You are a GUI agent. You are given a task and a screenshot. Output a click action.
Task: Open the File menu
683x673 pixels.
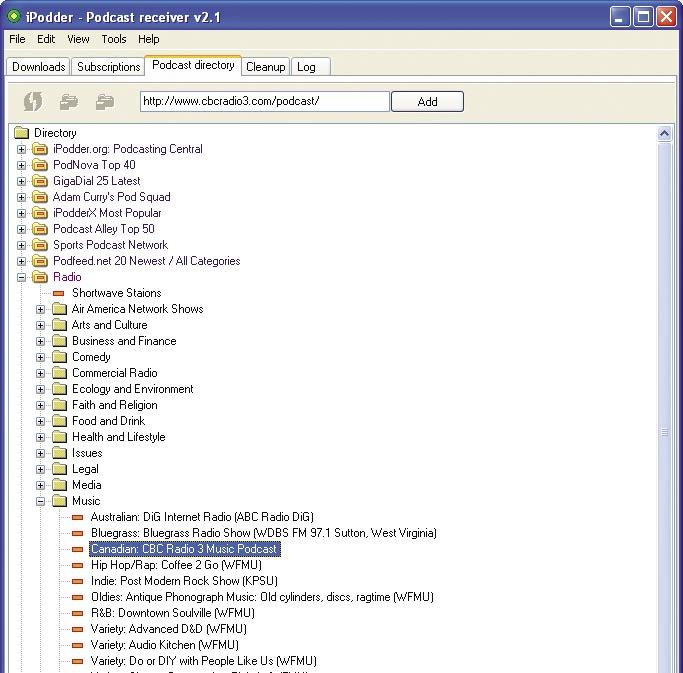pos(17,39)
